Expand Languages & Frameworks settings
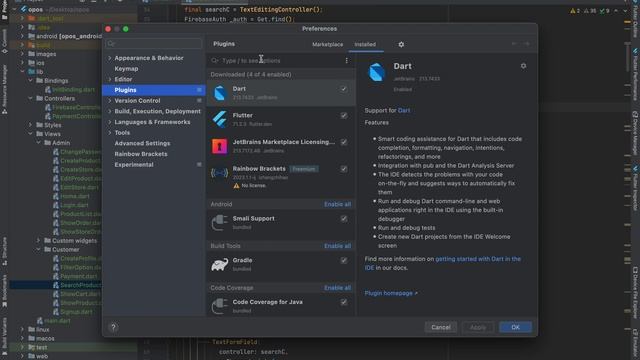The height and width of the screenshot is (360, 640). click(x=109, y=122)
